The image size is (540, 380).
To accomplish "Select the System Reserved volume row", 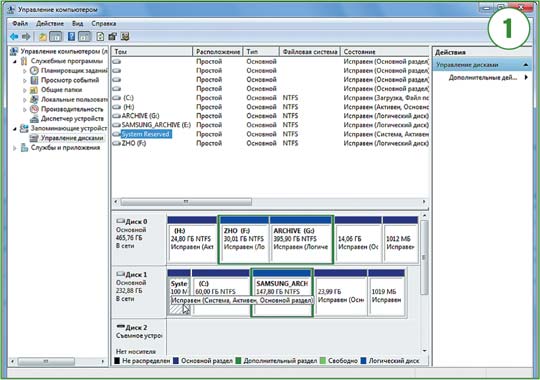I will click(x=270, y=134).
